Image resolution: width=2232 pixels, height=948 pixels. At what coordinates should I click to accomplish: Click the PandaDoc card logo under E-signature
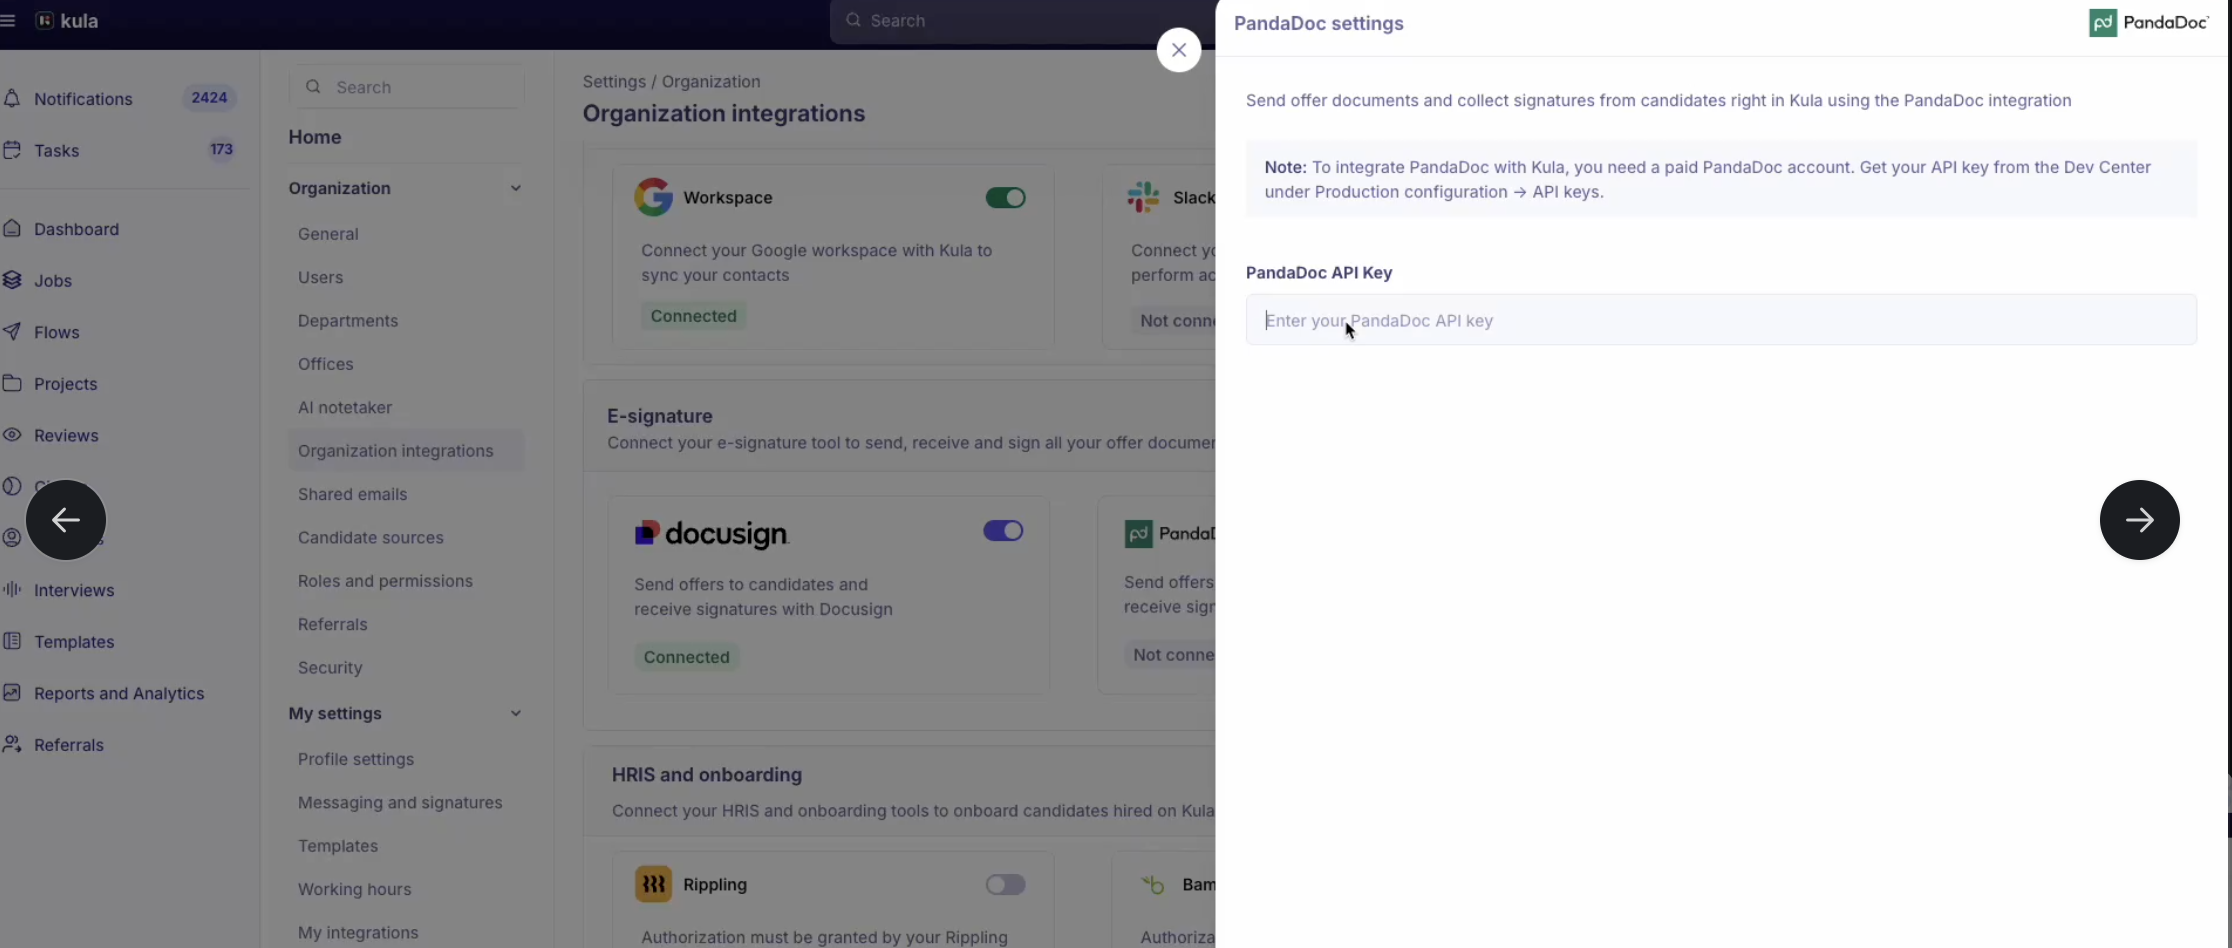[x=1169, y=534]
